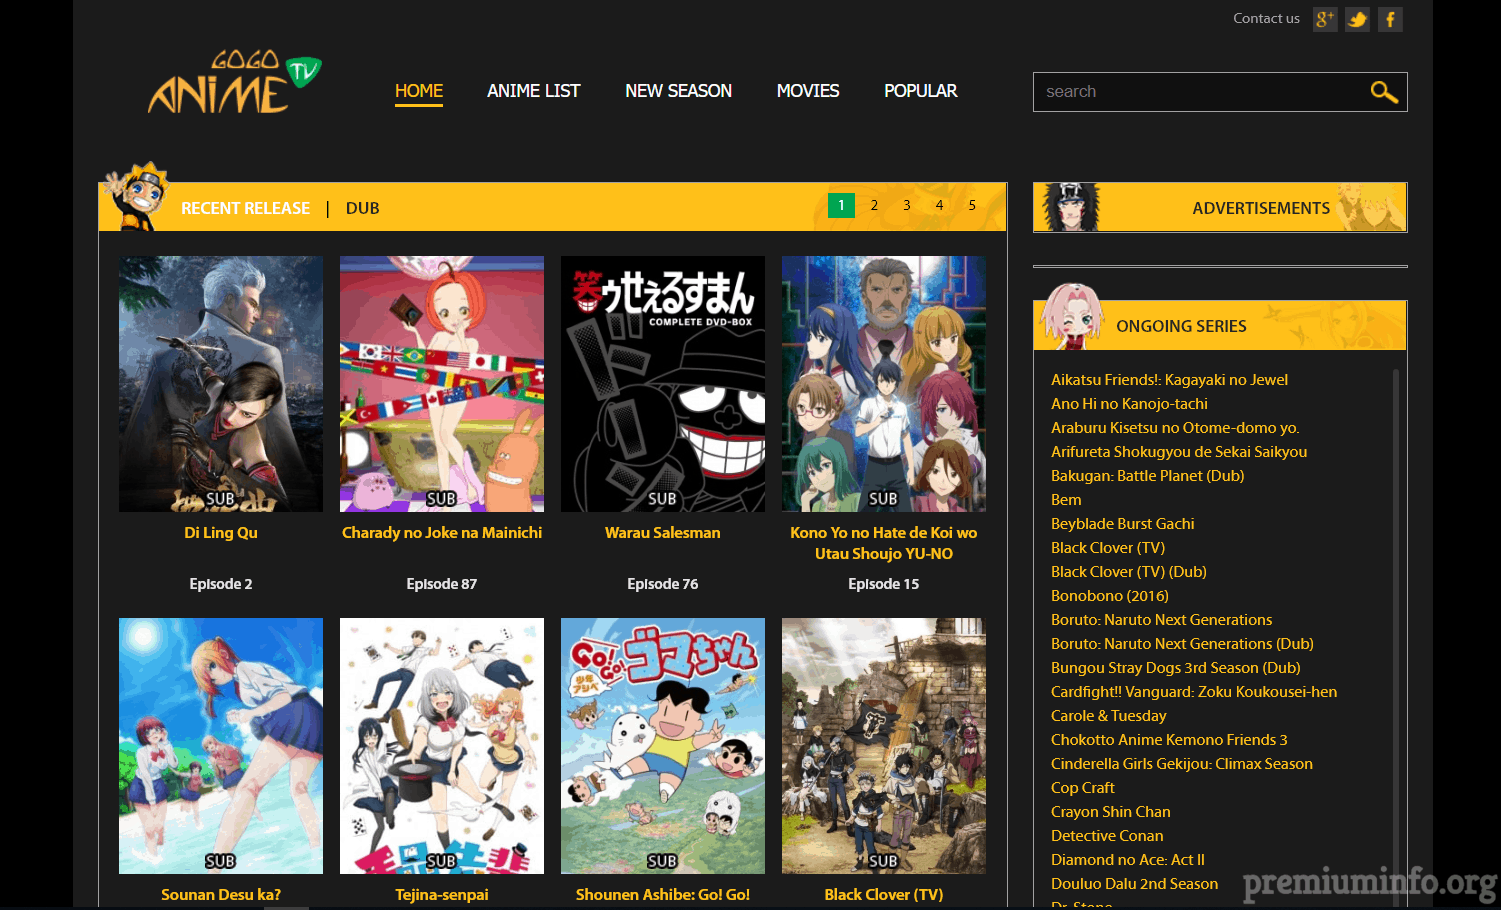Open Beyblade Burst Gachi
Screen dimensions: 1501x910
click(x=1122, y=524)
